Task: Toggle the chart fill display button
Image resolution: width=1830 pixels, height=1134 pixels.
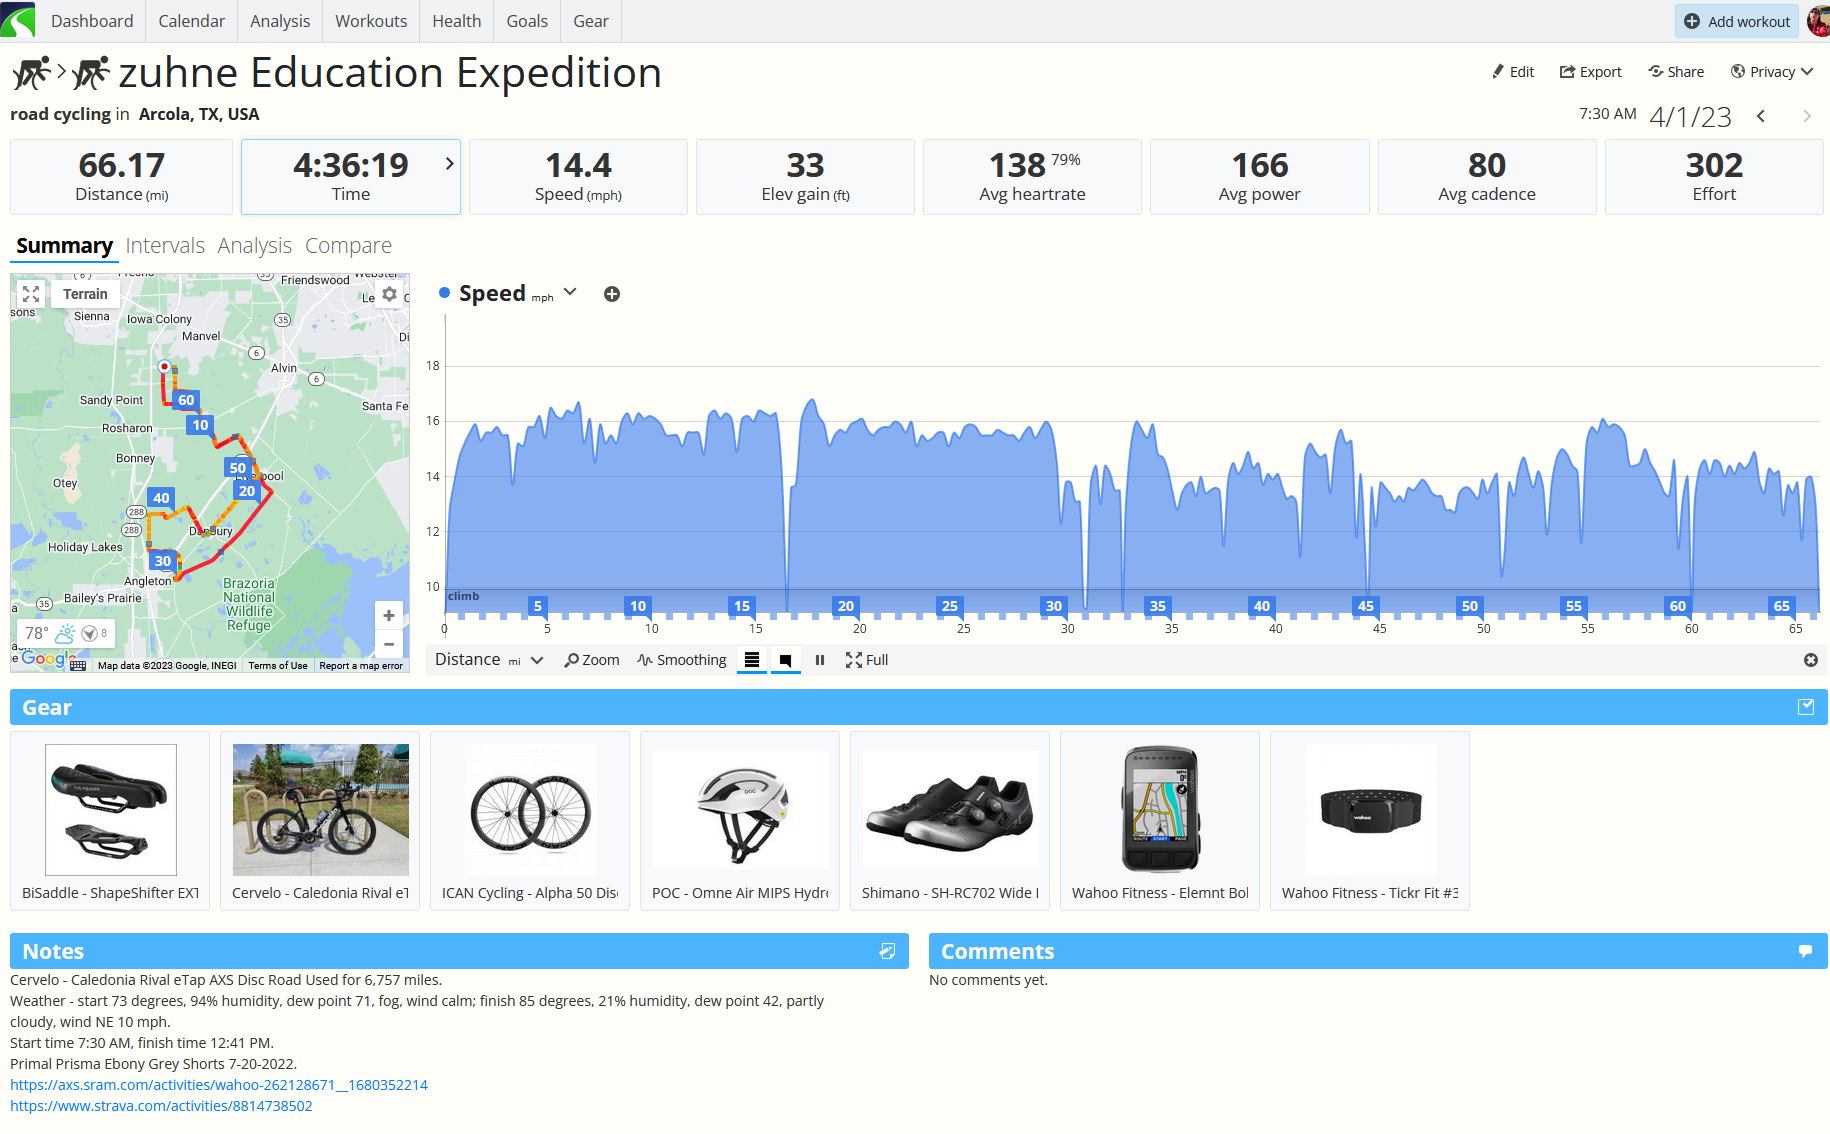Action: coord(786,660)
